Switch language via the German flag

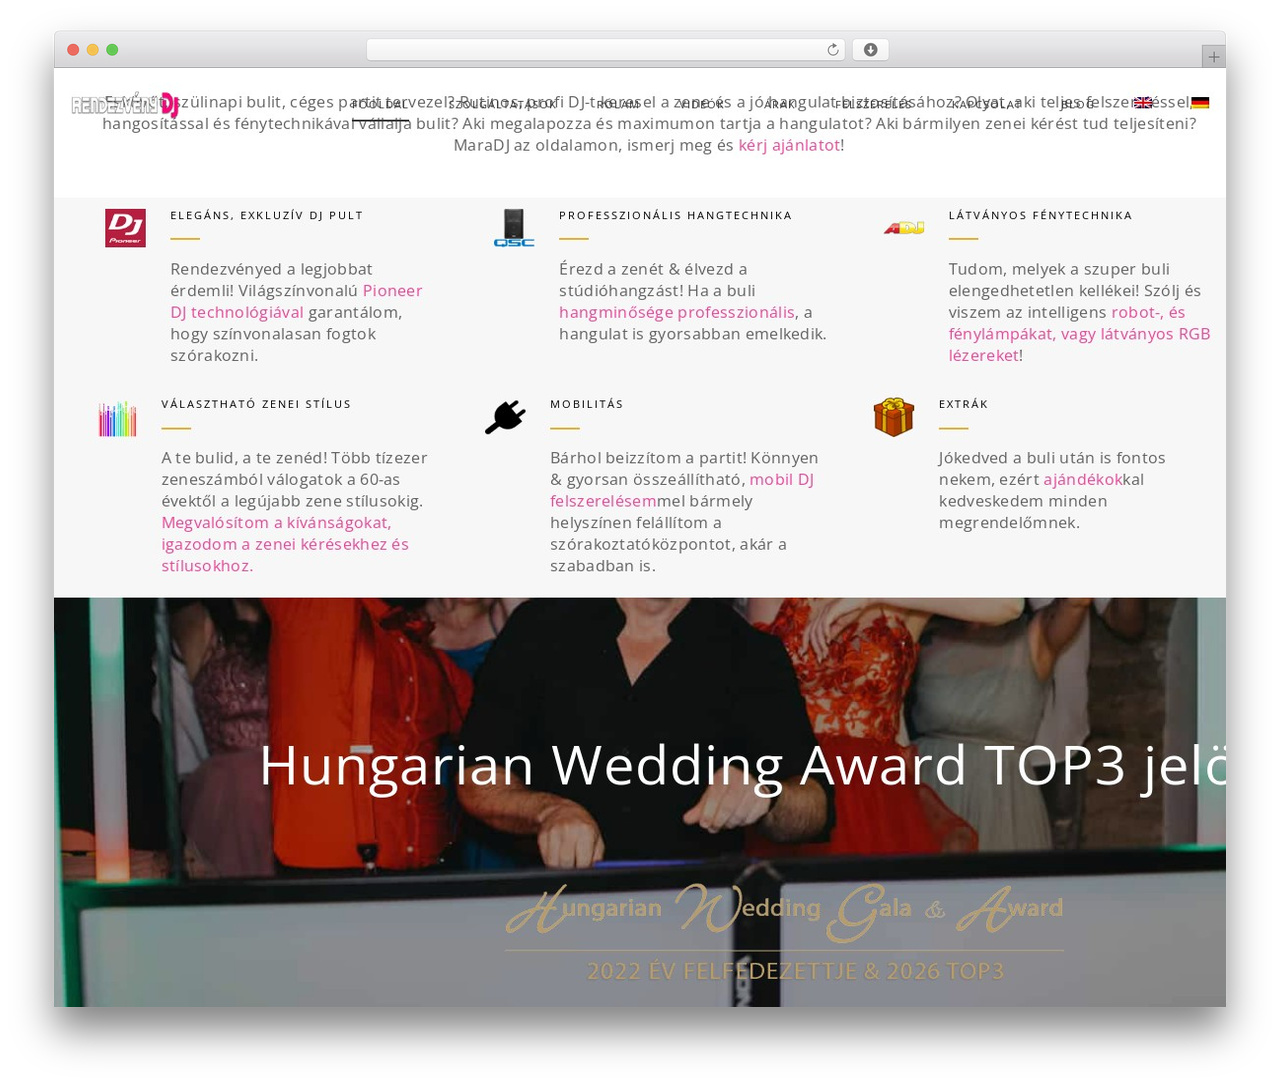[x=1200, y=103]
